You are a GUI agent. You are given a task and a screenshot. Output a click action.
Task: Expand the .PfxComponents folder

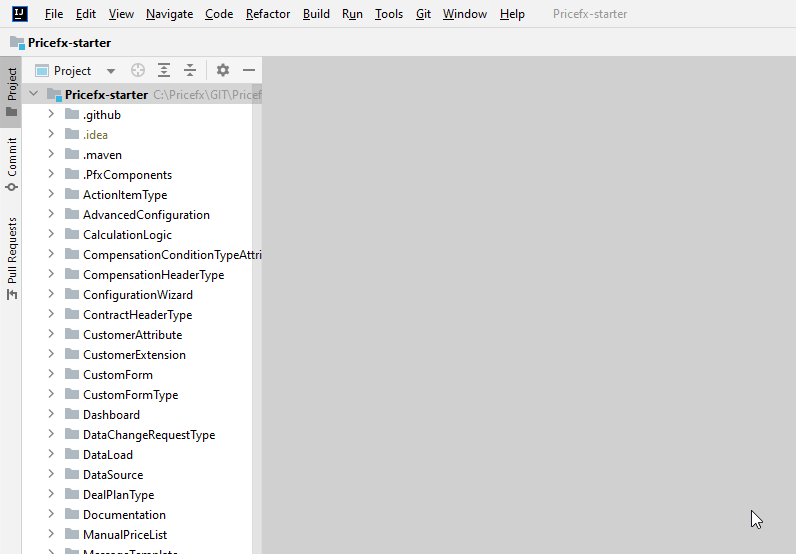coord(51,174)
